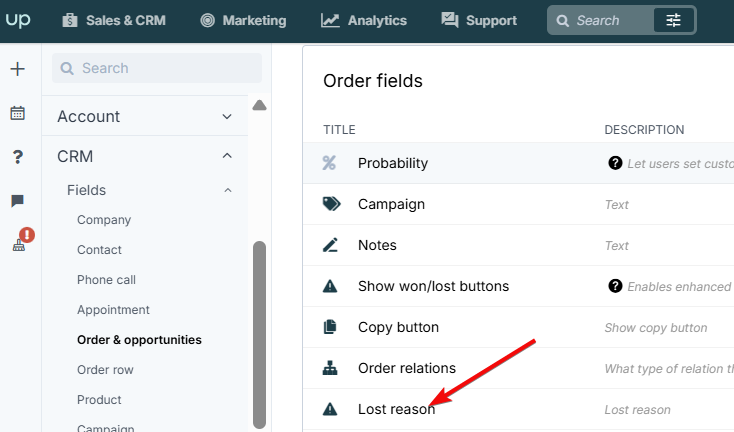This screenshot has width=734, height=432.
Task: Select Order row fields
Action: pyautogui.click(x=105, y=370)
